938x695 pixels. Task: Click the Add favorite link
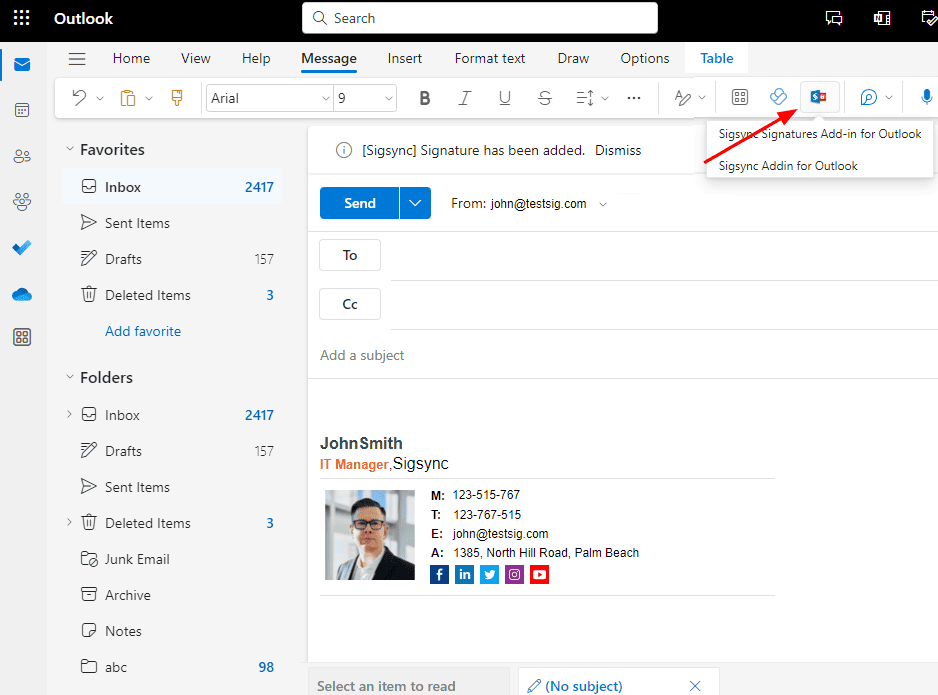(143, 331)
